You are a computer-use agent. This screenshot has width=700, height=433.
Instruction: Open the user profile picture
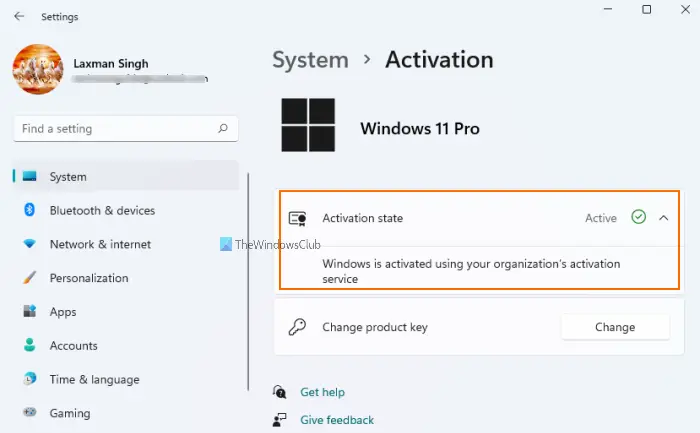coord(38,69)
